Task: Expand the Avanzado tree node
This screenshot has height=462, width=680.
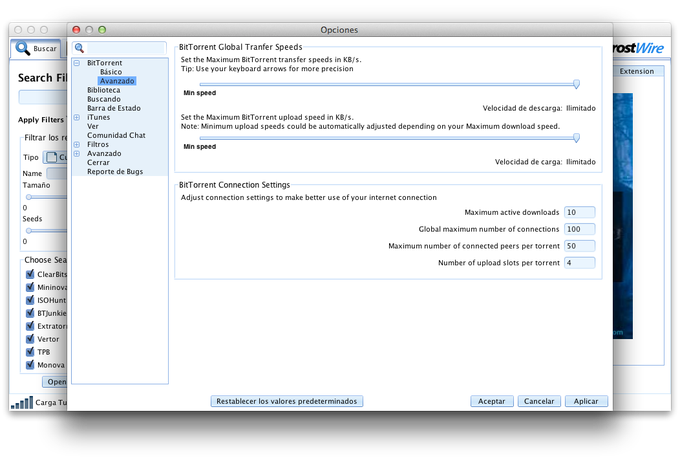Action: pos(77,154)
